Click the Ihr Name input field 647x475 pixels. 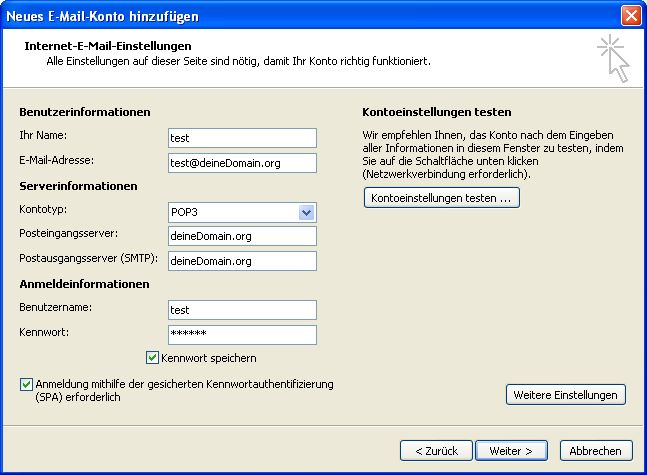pyautogui.click(x=242, y=138)
